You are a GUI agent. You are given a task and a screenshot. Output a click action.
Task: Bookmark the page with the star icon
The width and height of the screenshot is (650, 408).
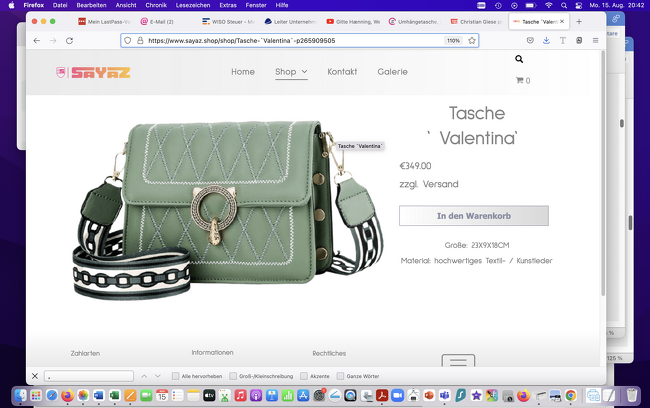point(472,41)
